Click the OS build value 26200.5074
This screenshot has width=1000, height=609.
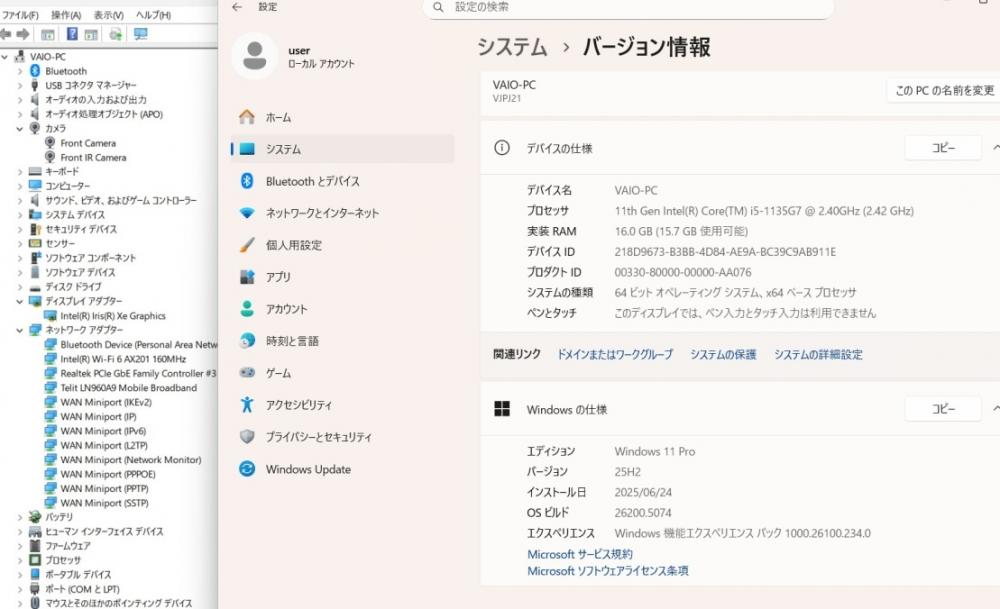coord(643,513)
